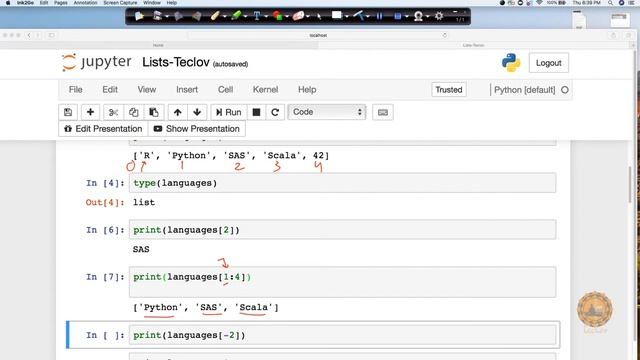Click the kernel idle circle indicator
Viewport: 640px width, 360px height.
coord(565,90)
